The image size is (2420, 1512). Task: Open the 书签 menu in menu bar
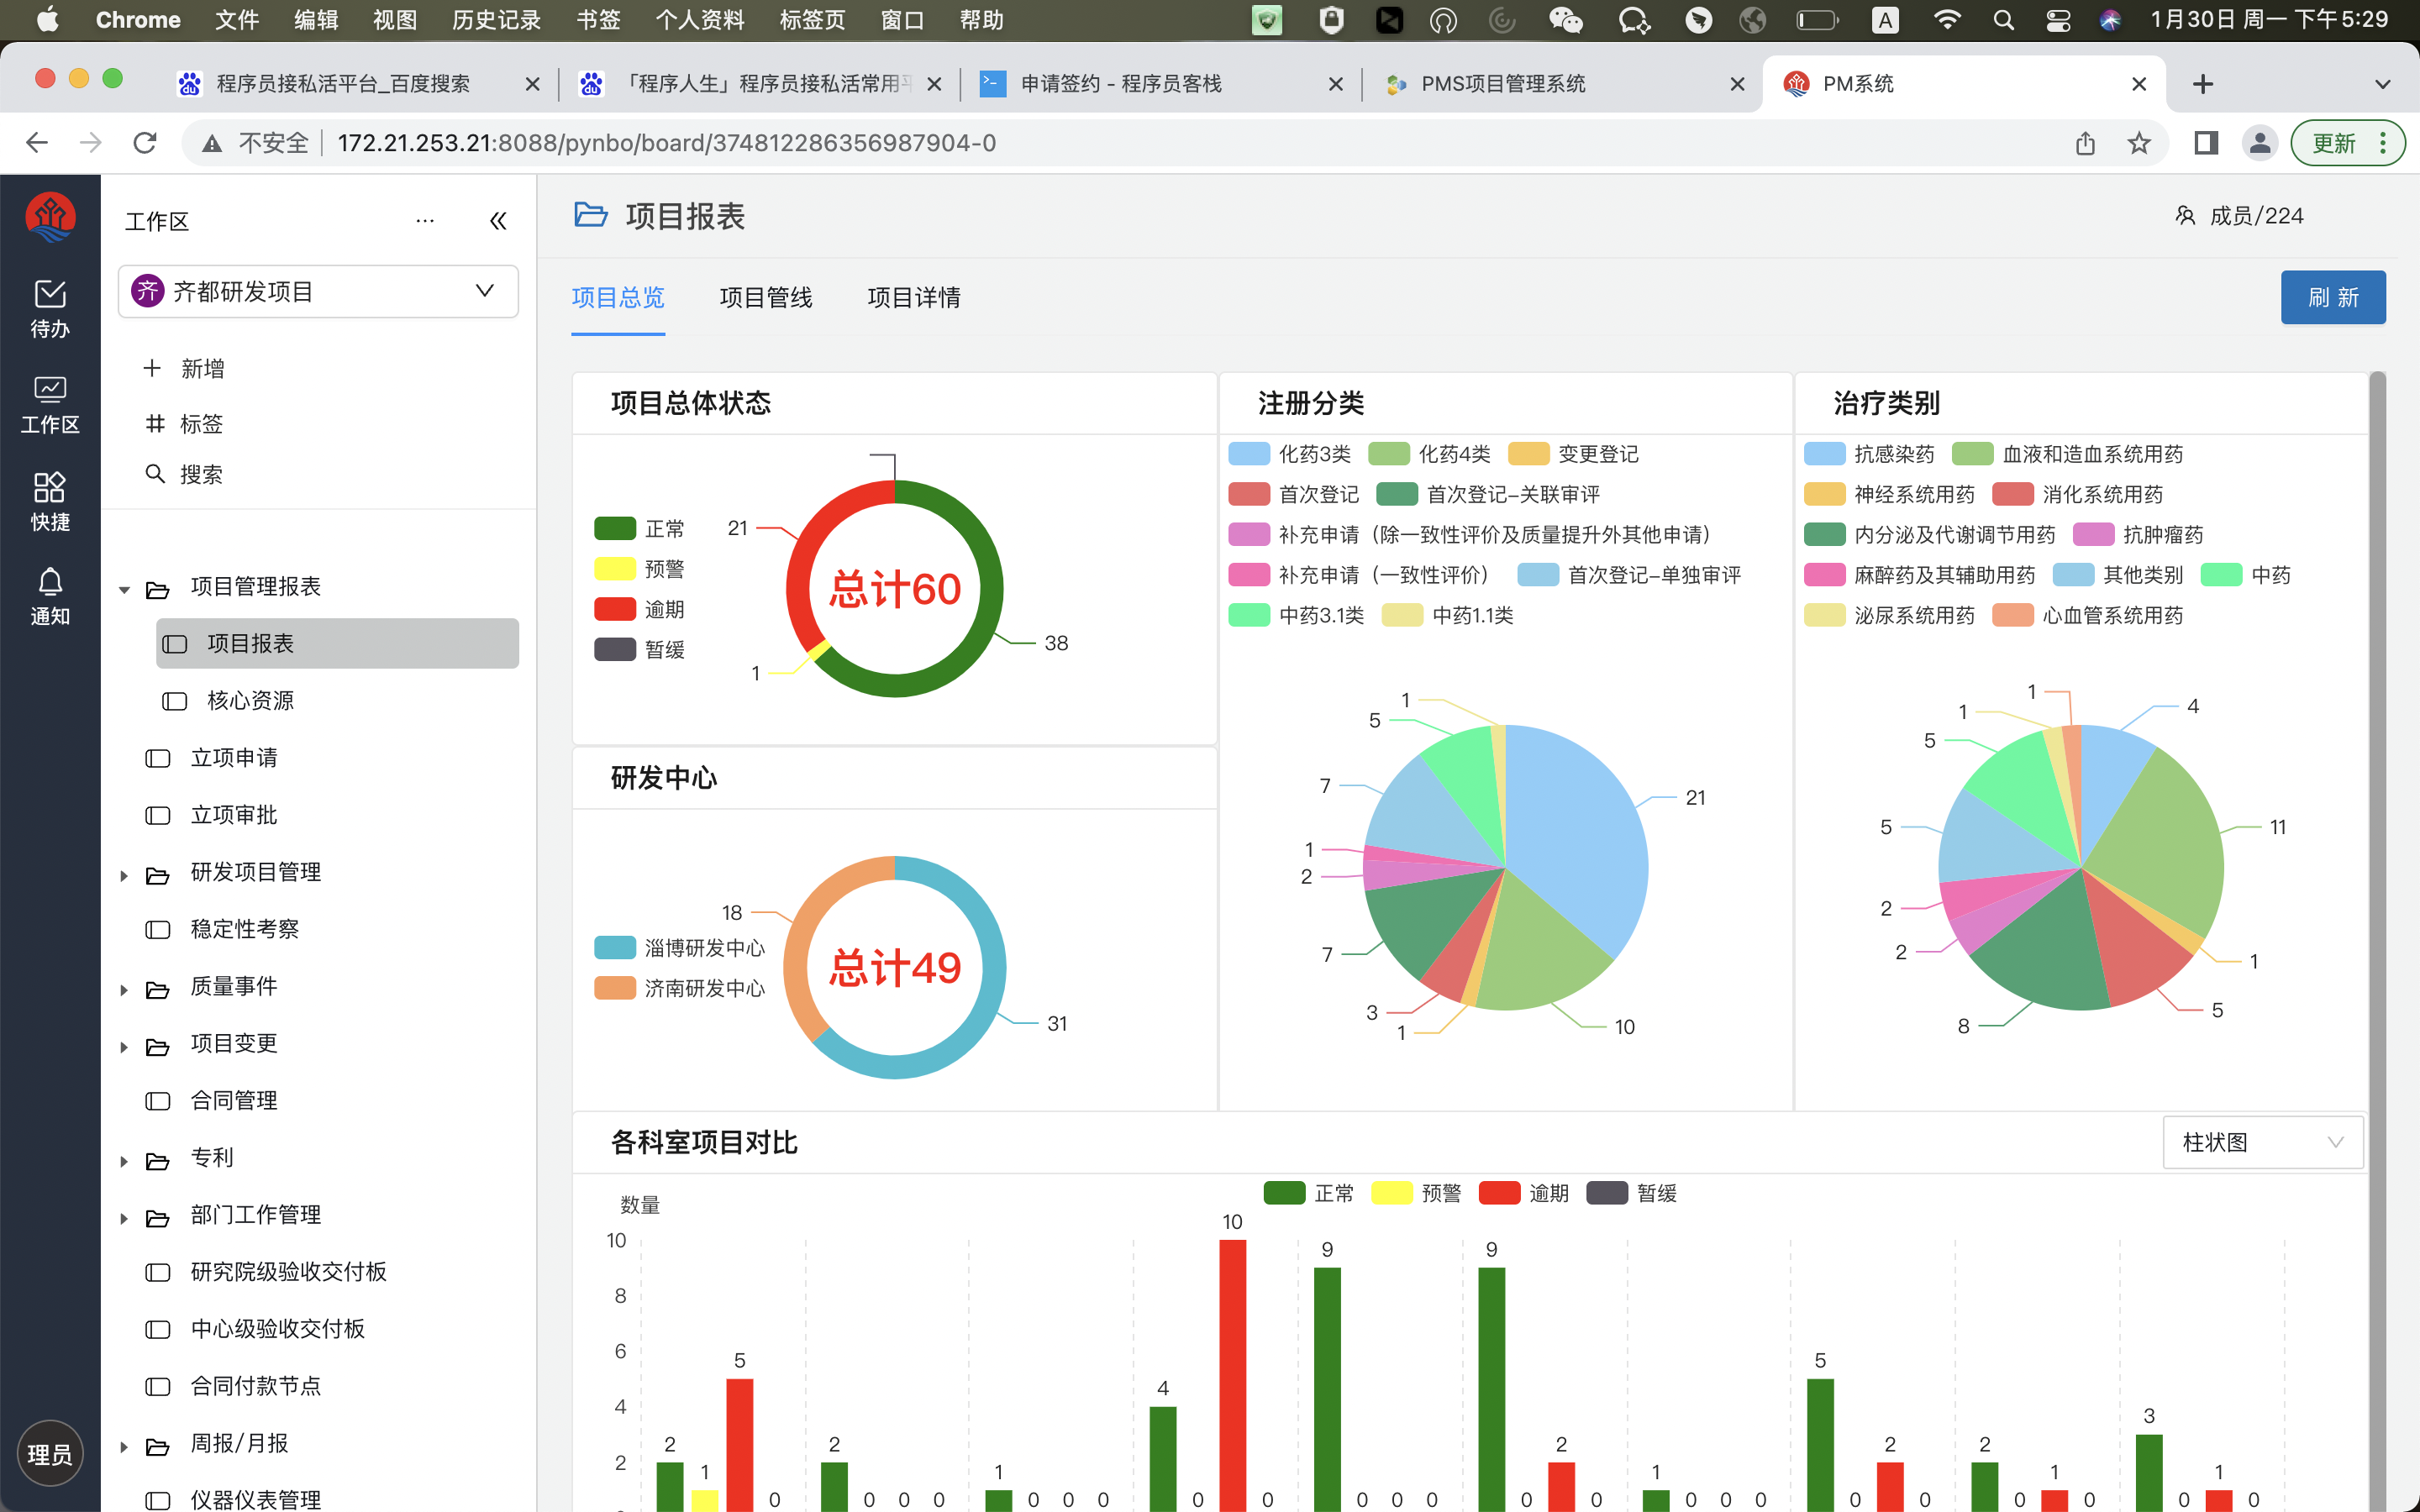tap(598, 20)
